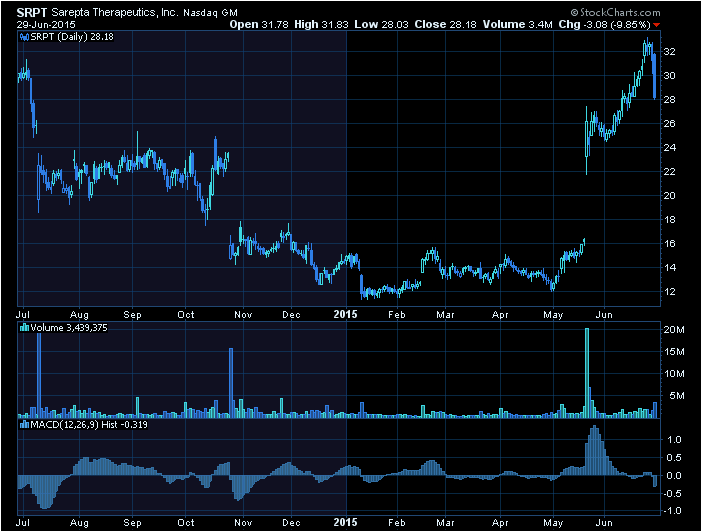The image size is (702, 532).
Task: Click the 28 label on the price axis
Action: click(x=669, y=99)
